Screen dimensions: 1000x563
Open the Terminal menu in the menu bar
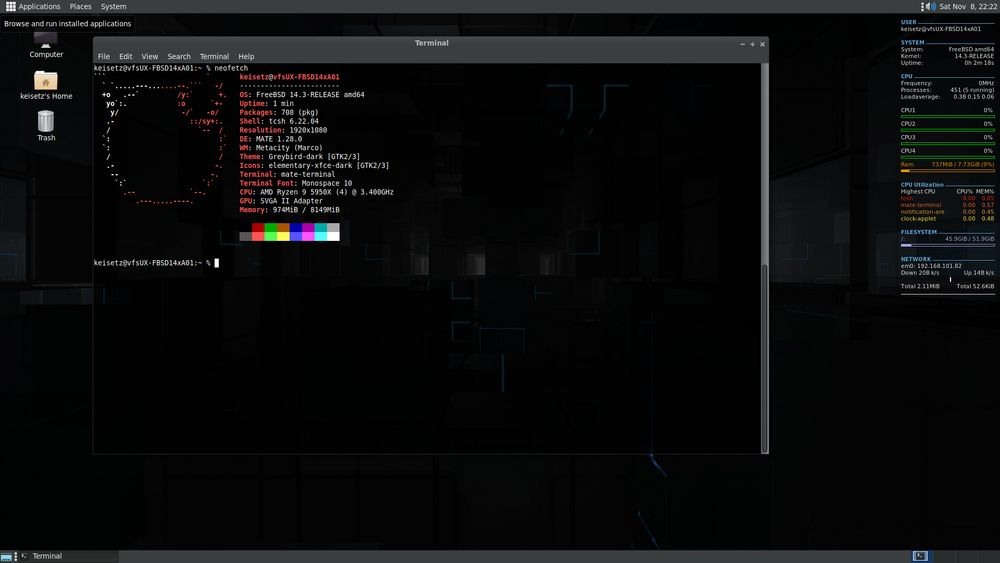click(x=214, y=57)
